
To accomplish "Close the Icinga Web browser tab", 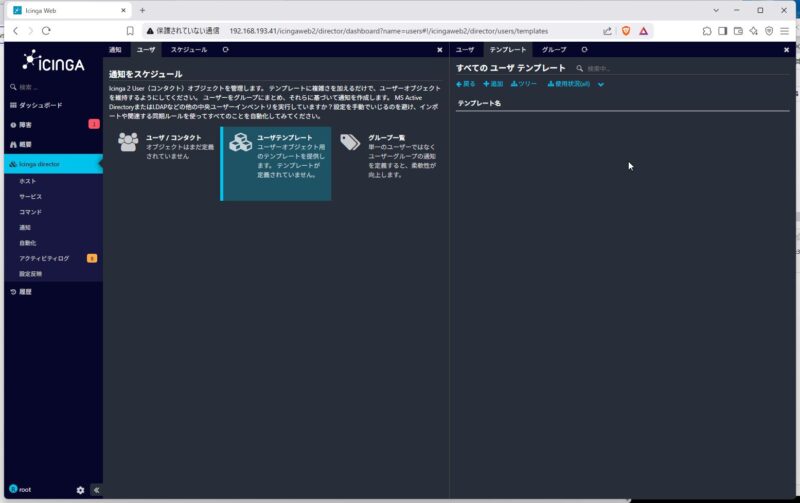I will click(123, 10).
